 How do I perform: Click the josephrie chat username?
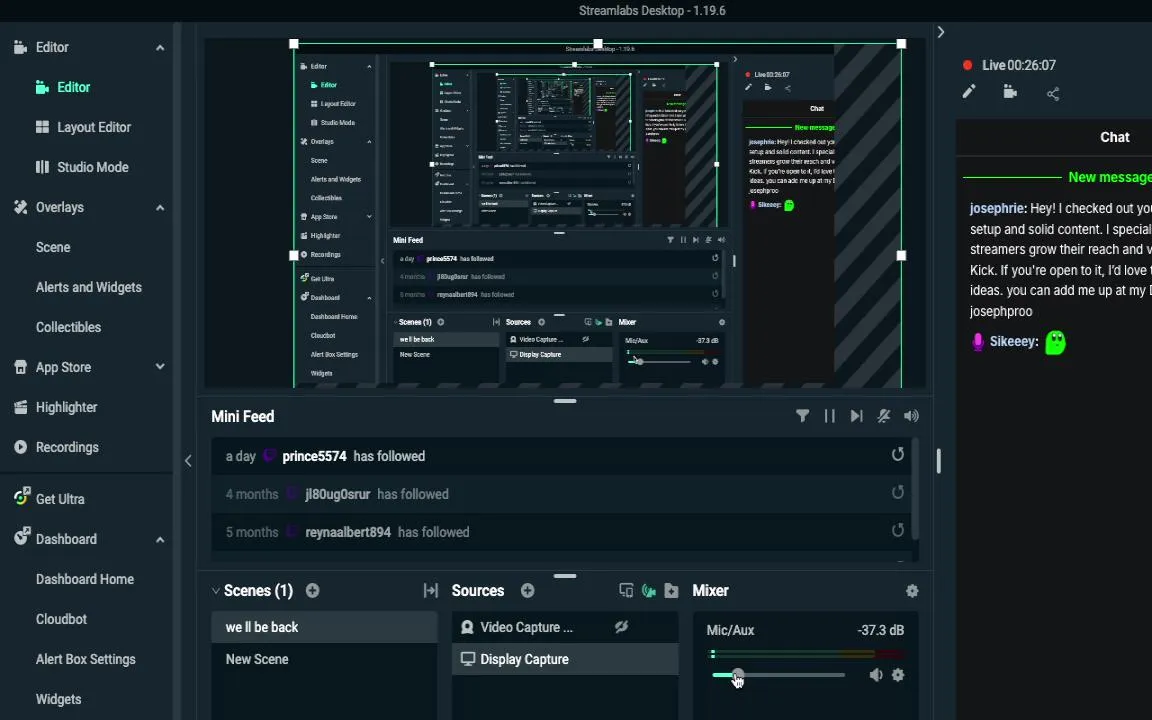coord(997,209)
